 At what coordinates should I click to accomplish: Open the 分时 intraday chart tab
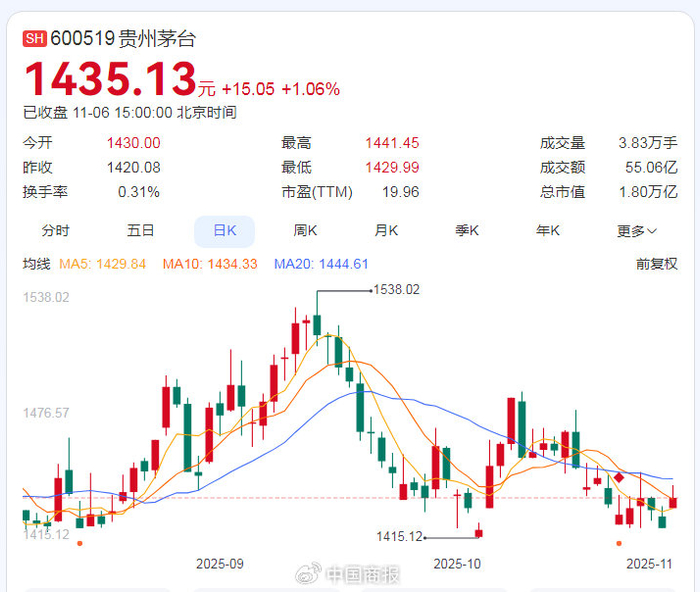coord(55,231)
